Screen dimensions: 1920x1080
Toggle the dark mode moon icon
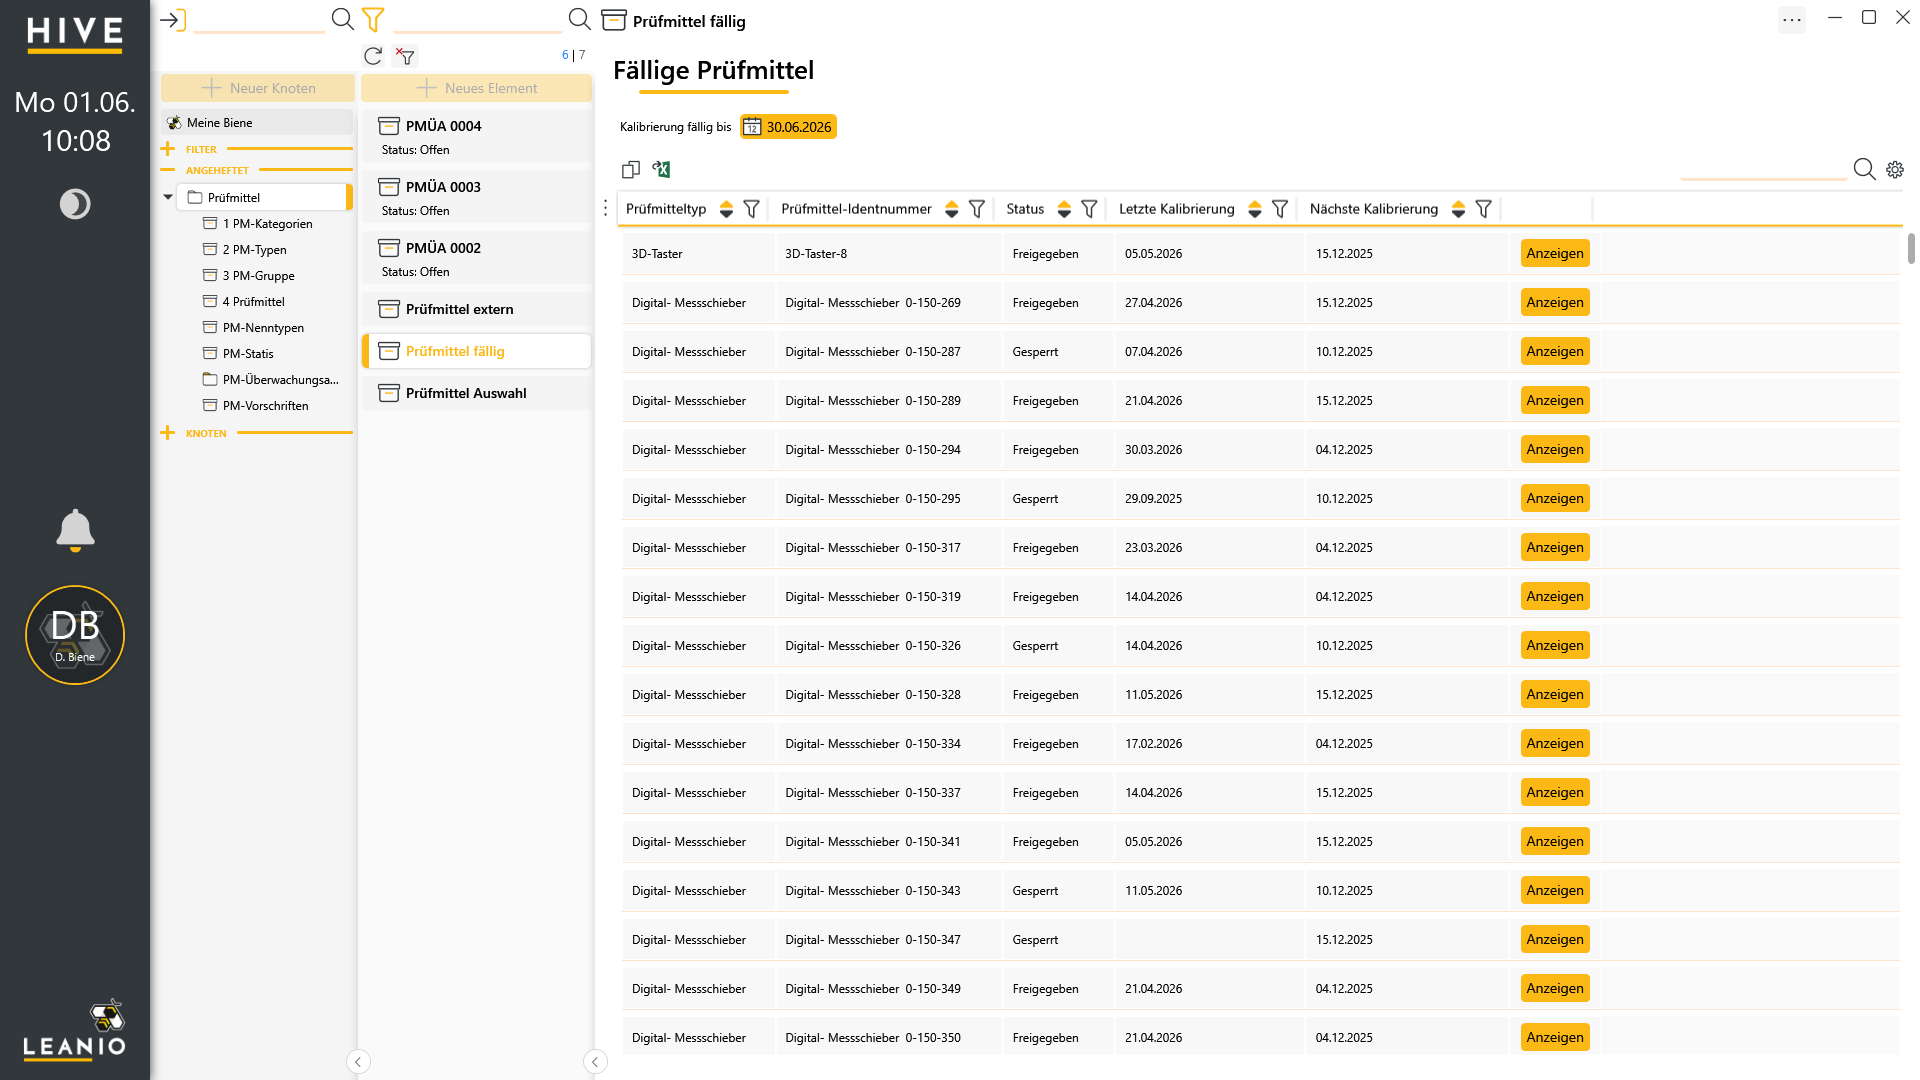coord(75,204)
